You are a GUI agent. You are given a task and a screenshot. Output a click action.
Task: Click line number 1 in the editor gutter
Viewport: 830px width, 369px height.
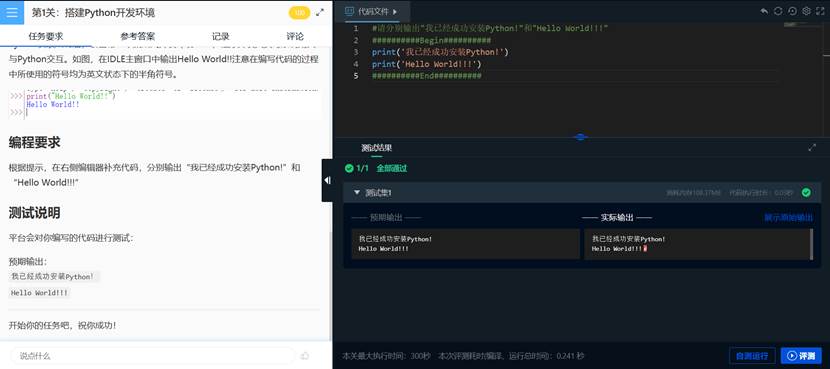pos(356,28)
